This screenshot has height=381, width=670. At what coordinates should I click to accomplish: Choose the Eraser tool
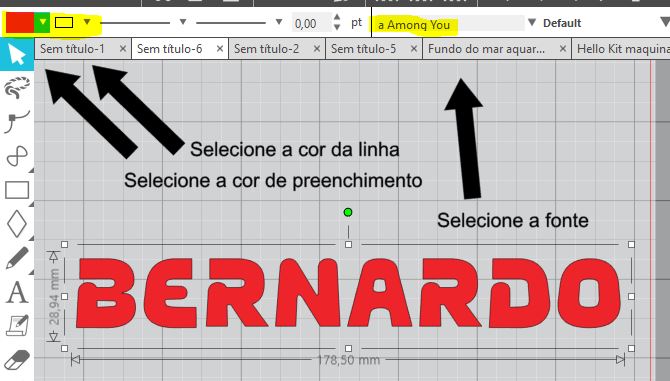(x=17, y=360)
